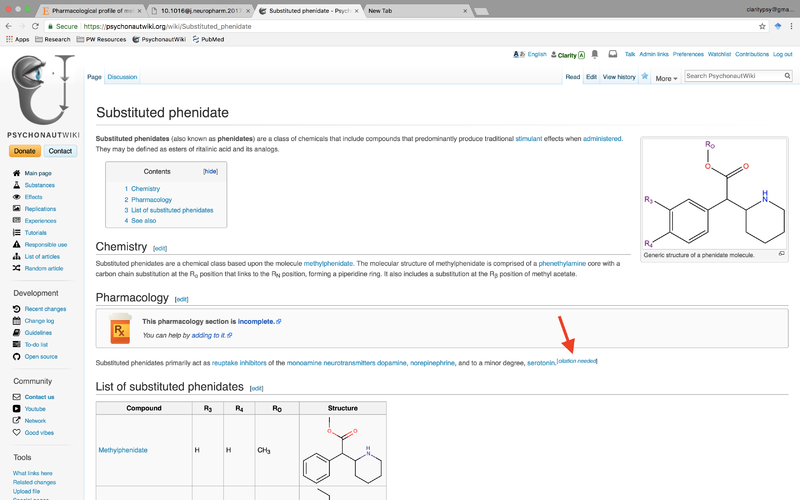
Task: Open Recent changes in the sidebar
Action: pos(45,309)
